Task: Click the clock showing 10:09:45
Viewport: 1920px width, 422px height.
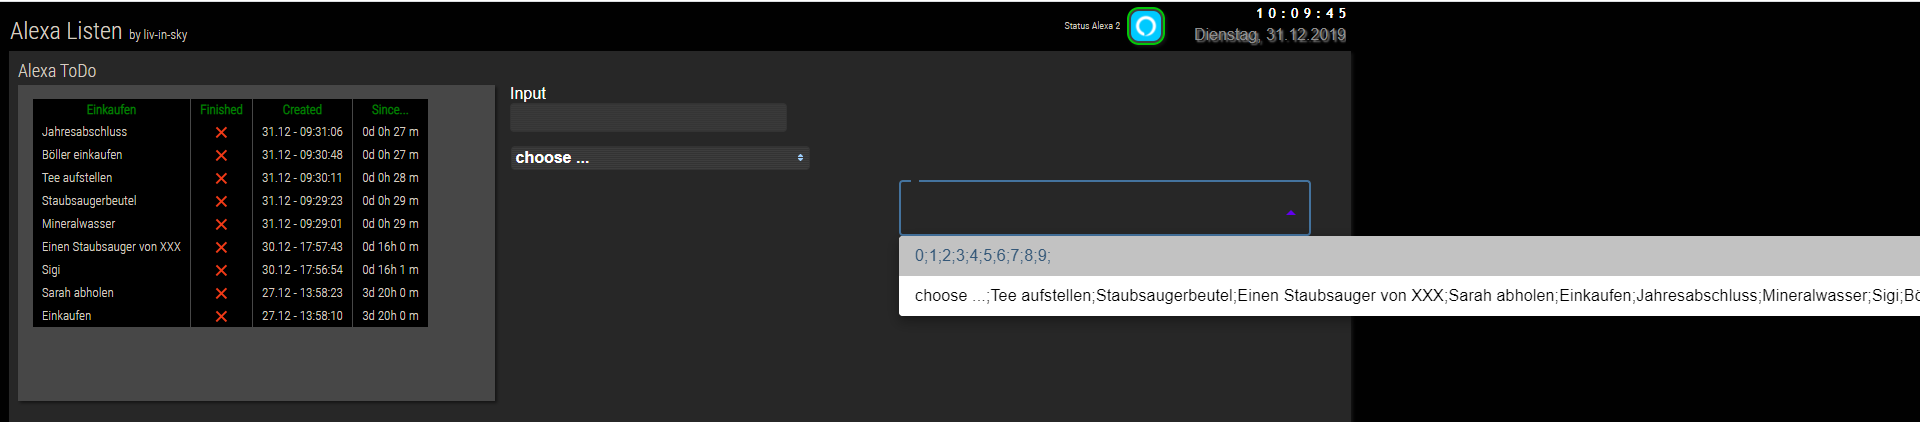Action: click(1301, 13)
